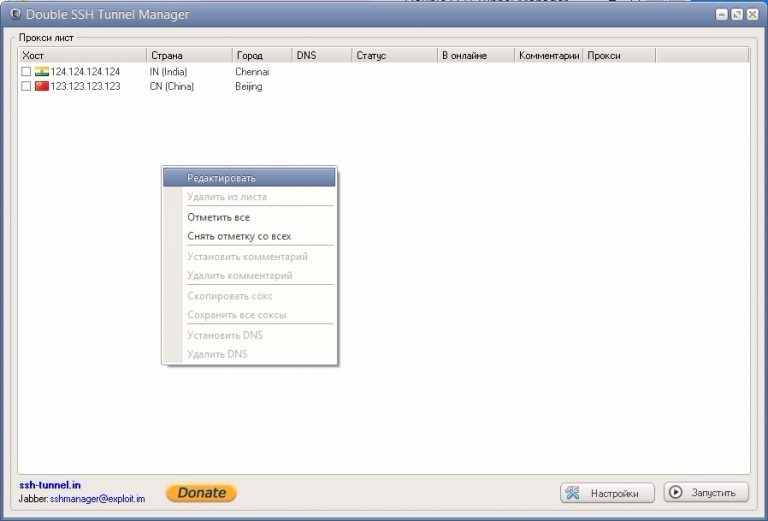Click the app icon in the title bar
Viewport: 768px width, 521px height.
tap(15, 14)
